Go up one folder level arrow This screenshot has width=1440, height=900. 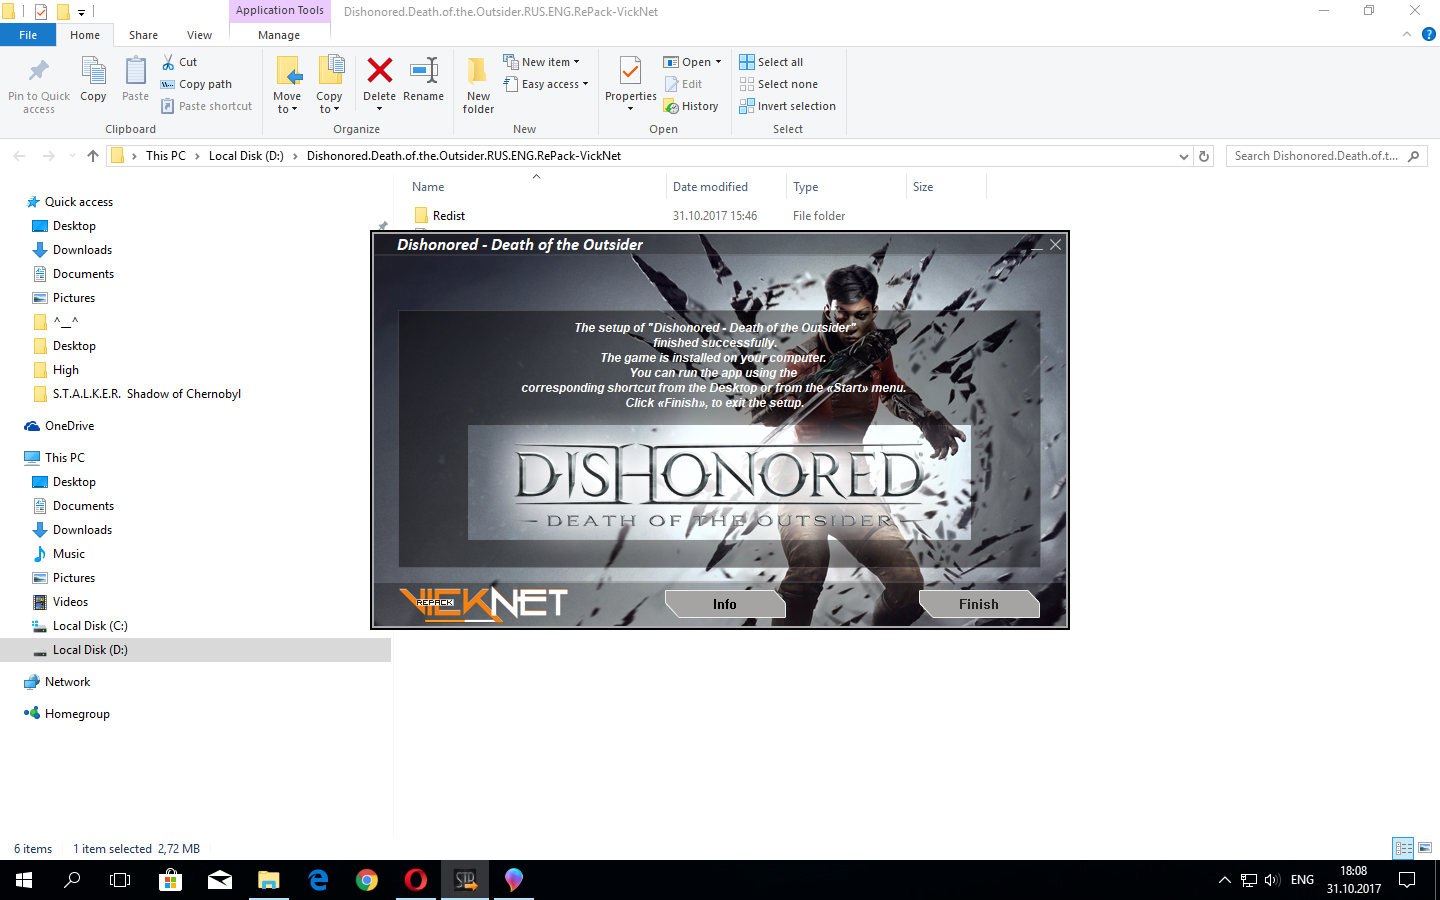[x=93, y=156]
